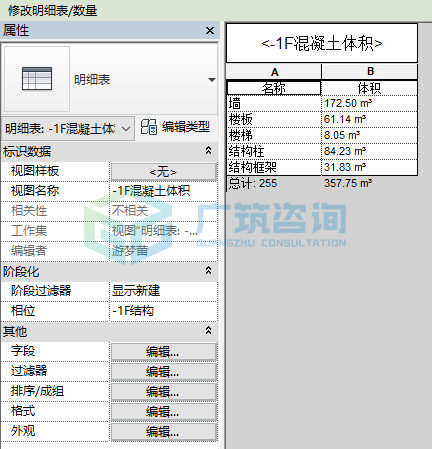The image size is (432, 449).
Task: Collapse the 其他 section
Action: click(208, 330)
